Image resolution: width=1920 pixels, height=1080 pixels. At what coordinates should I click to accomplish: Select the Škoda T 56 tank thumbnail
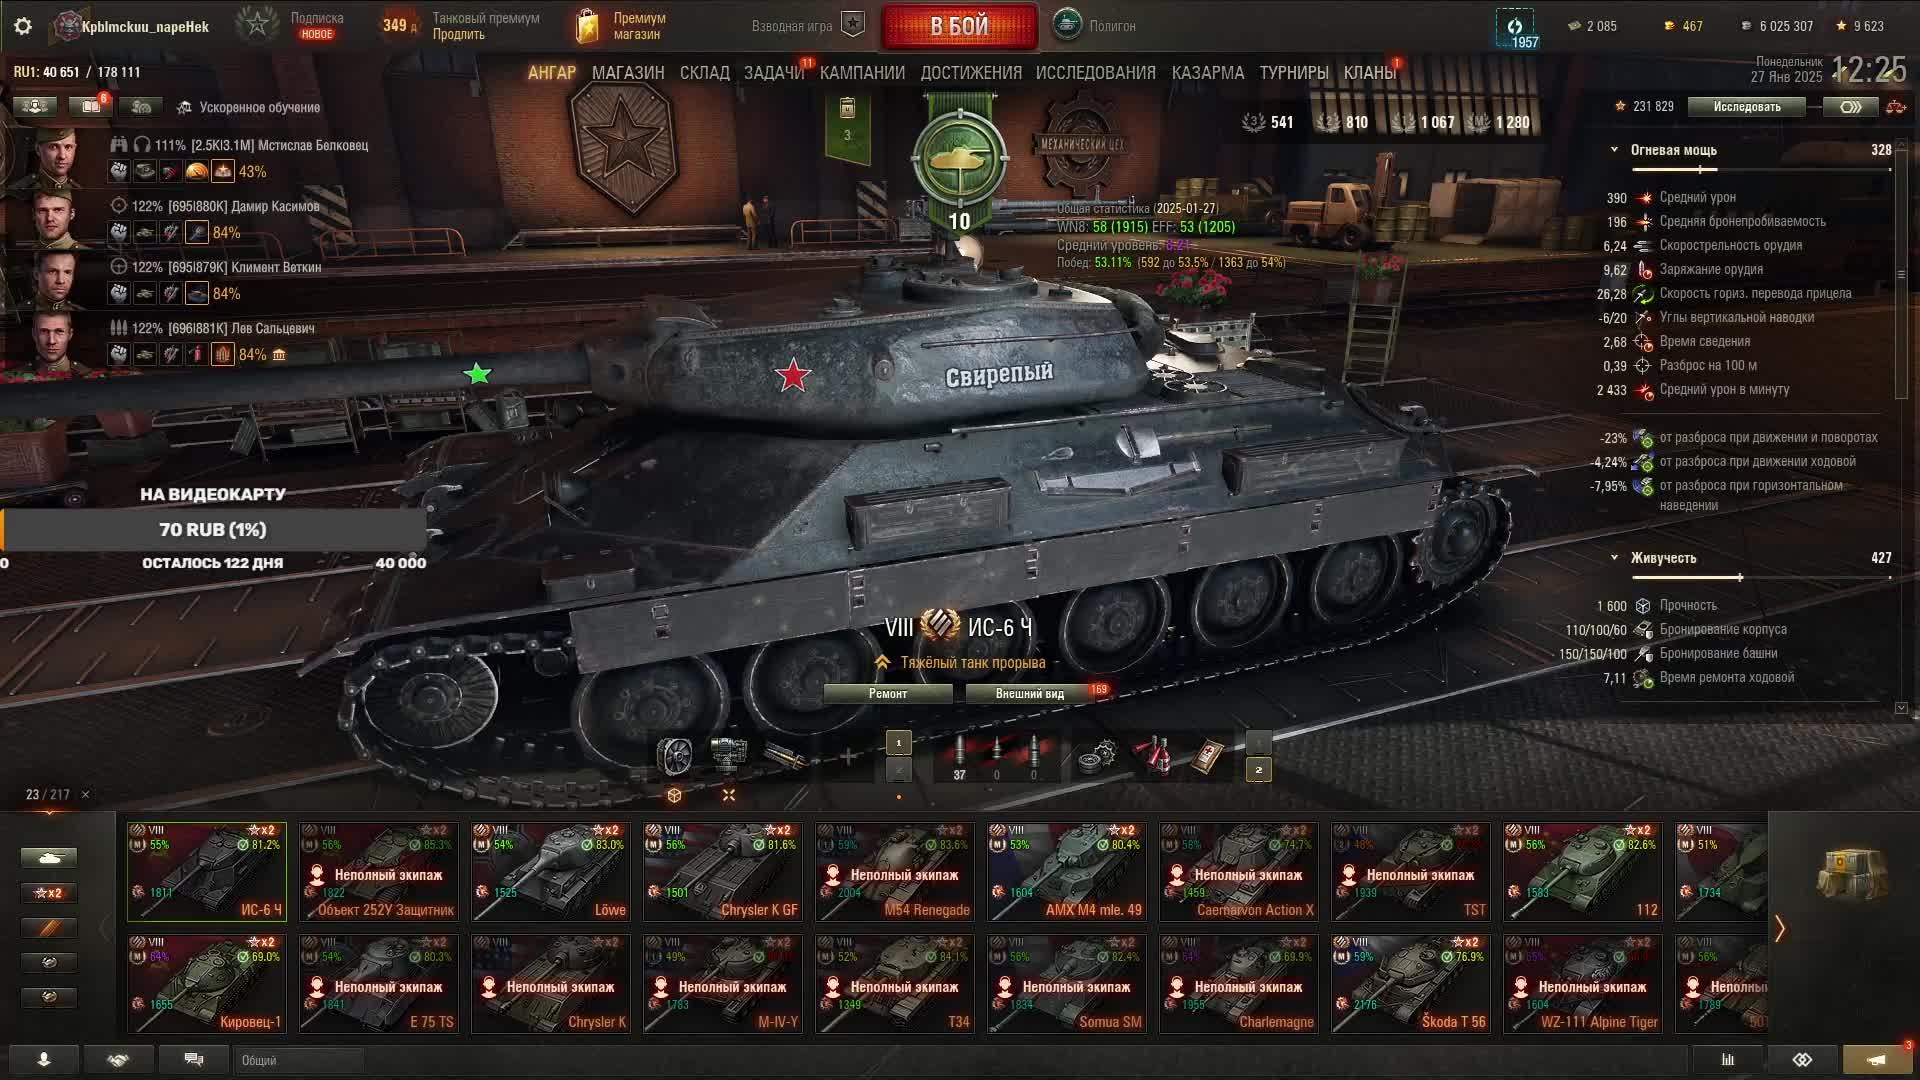tap(1411, 984)
